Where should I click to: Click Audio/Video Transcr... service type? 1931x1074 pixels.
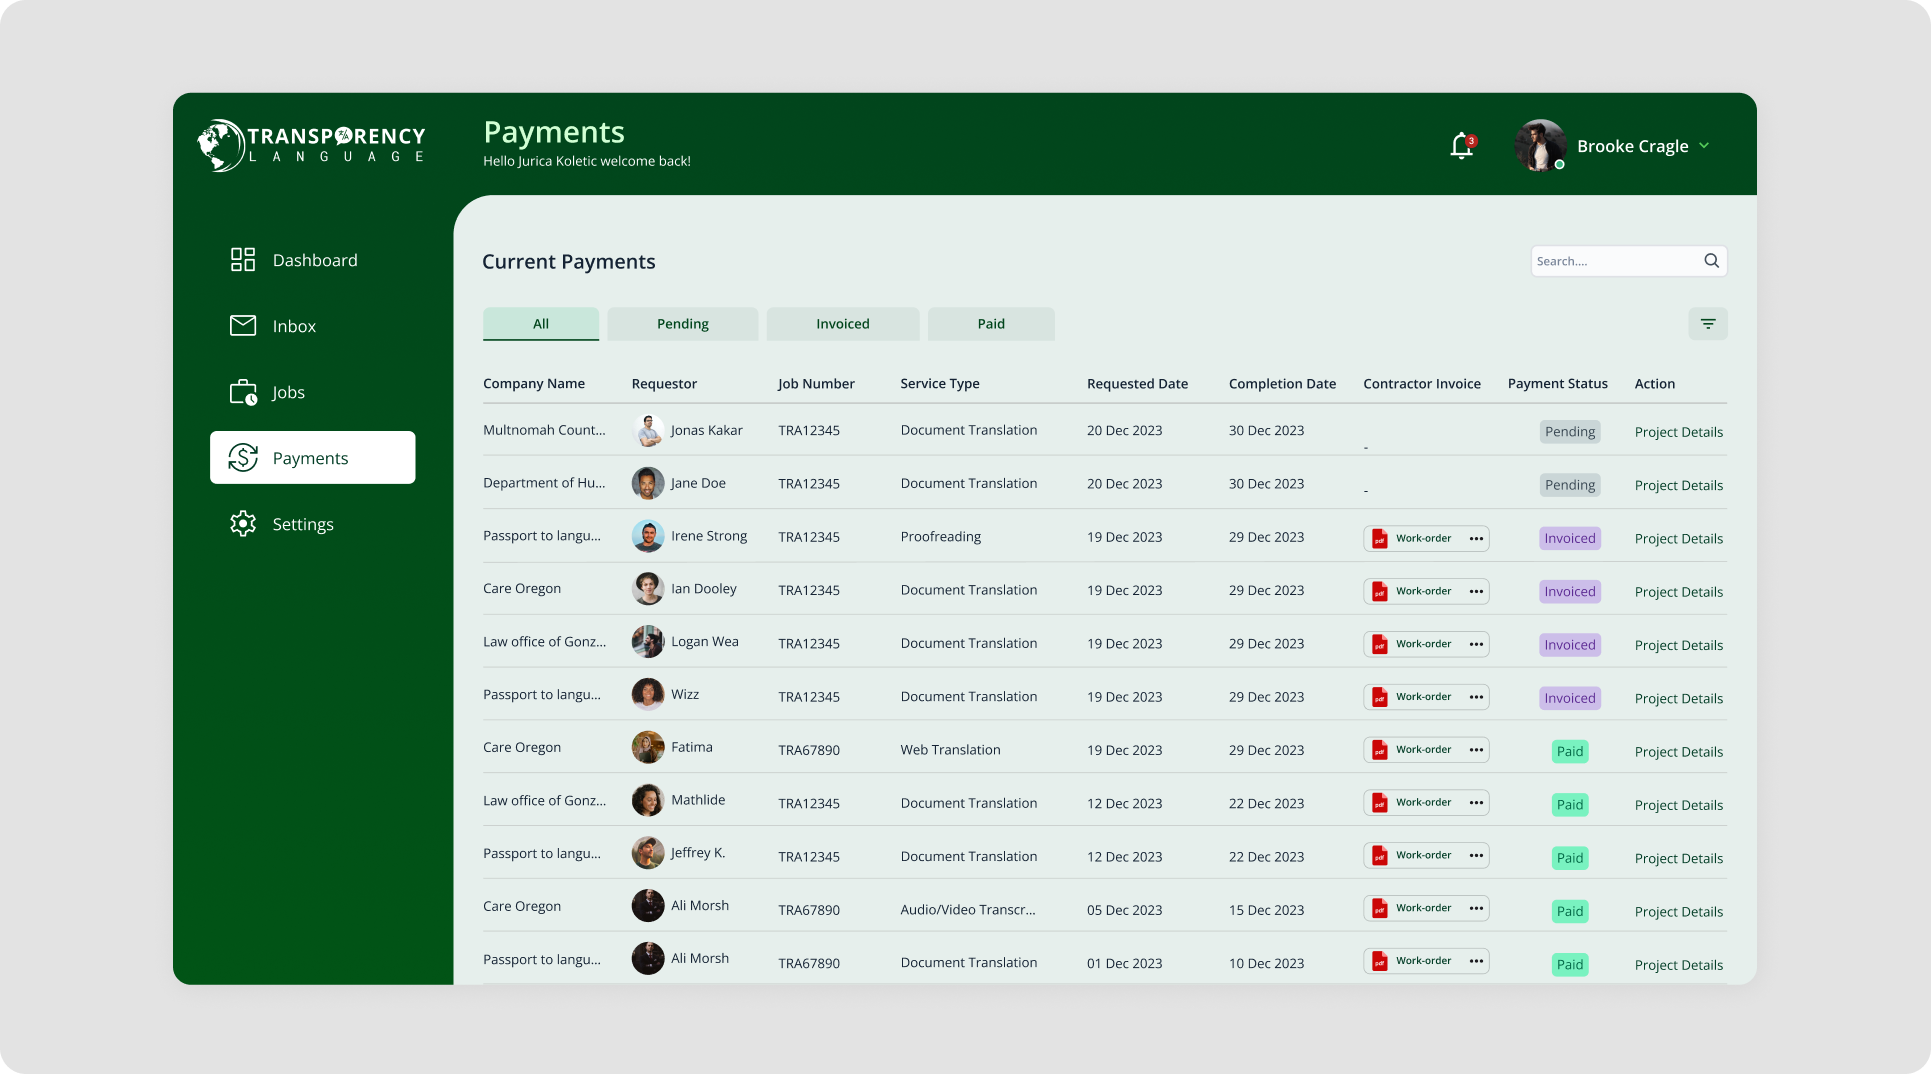[x=968, y=910]
